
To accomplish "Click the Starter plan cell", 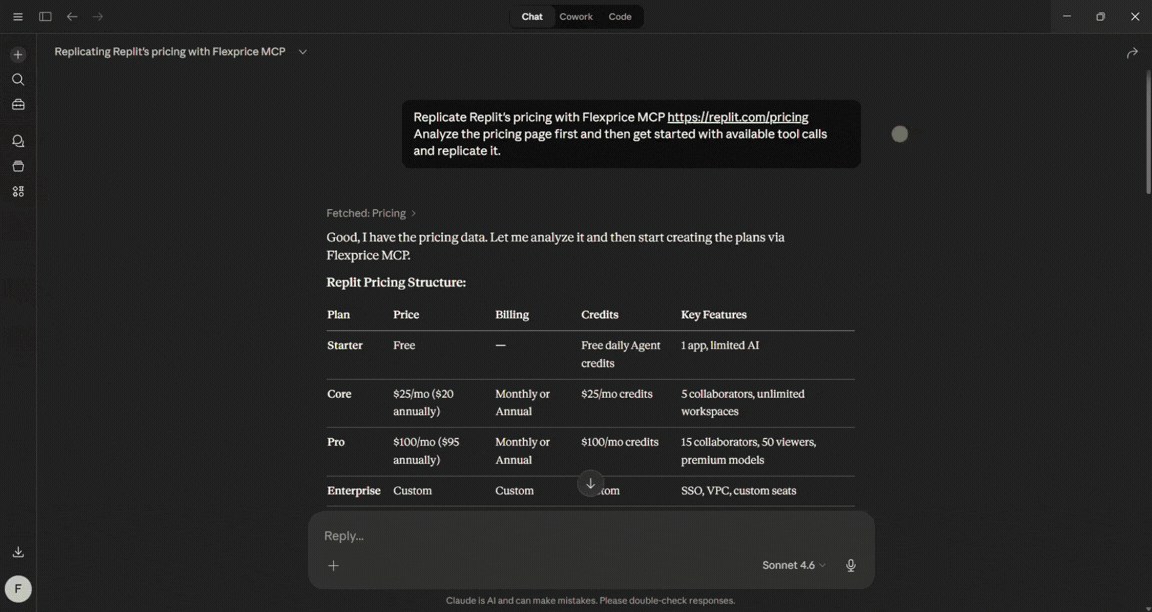I will (345, 345).
